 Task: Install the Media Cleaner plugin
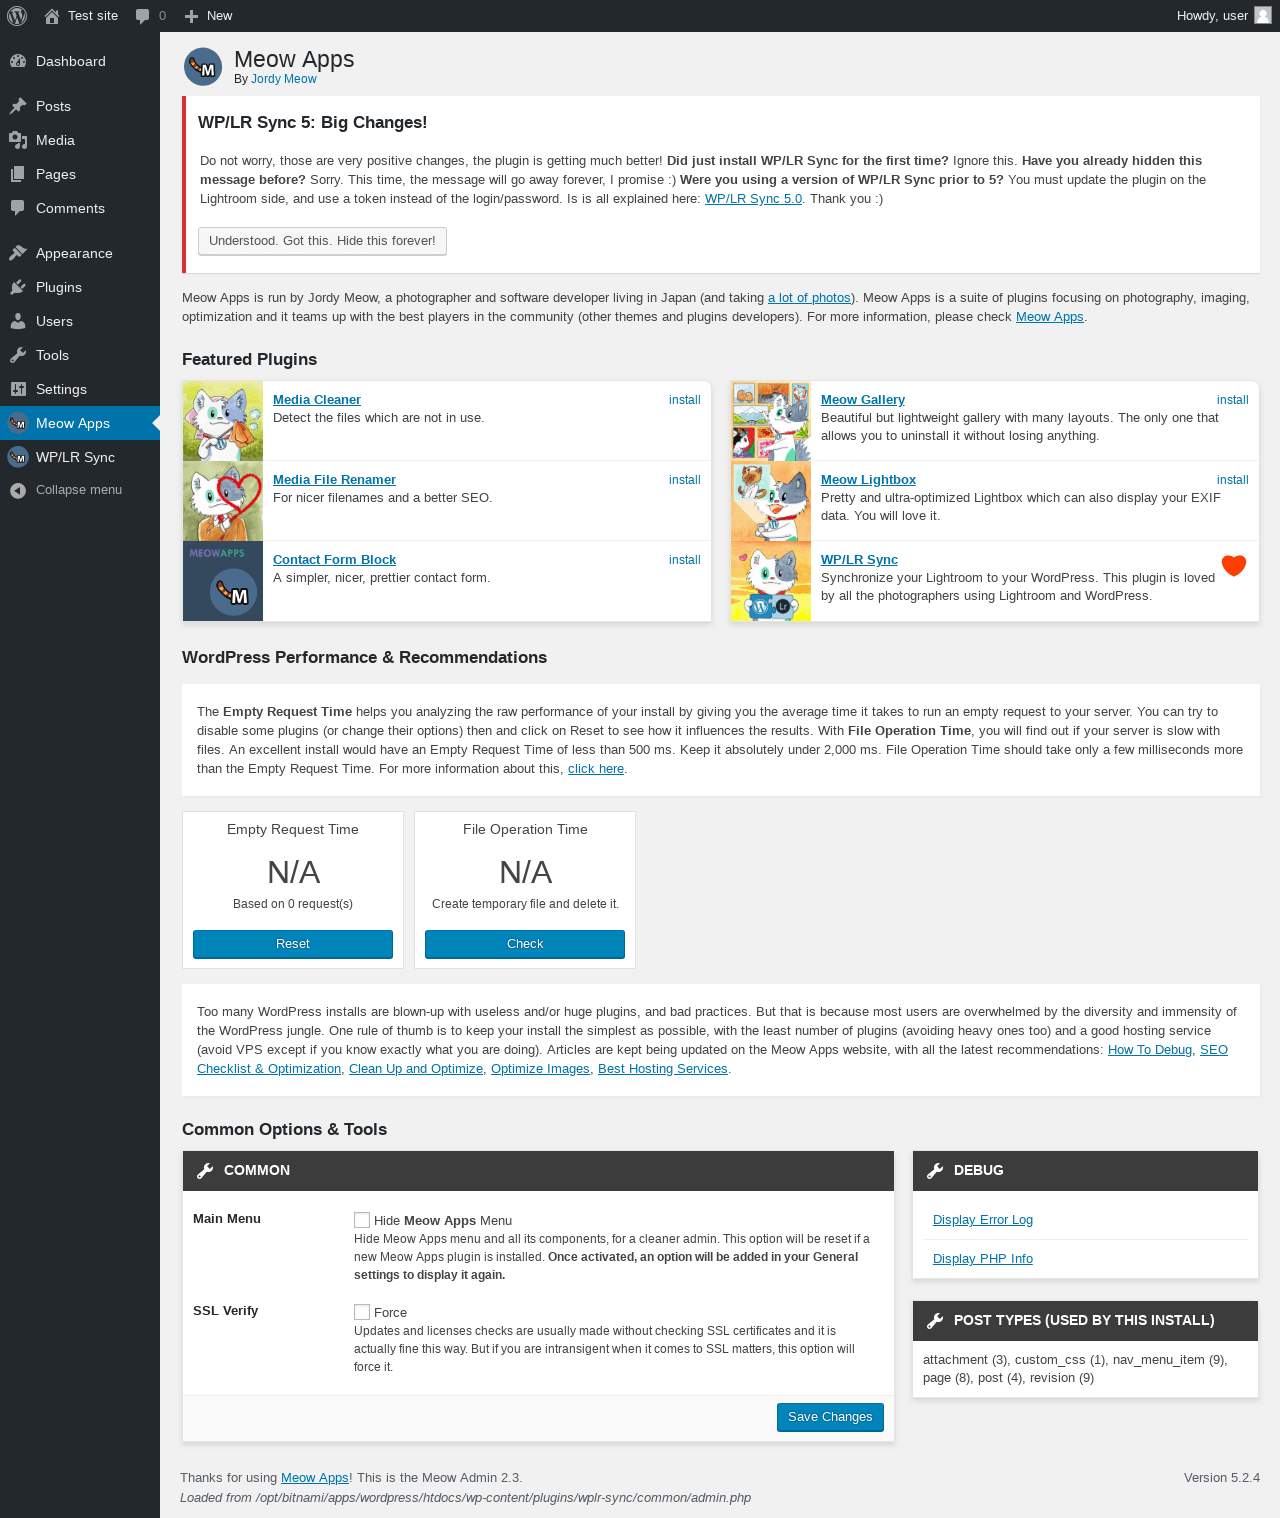click(685, 400)
